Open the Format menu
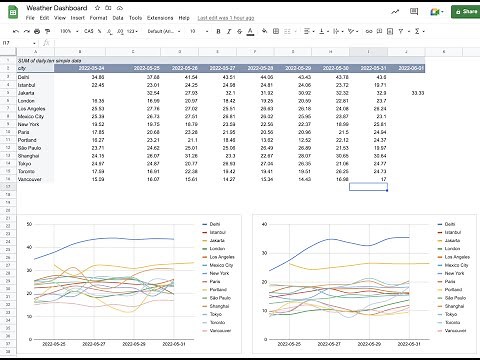Viewport: 480px width, 360px height. pos(98,18)
